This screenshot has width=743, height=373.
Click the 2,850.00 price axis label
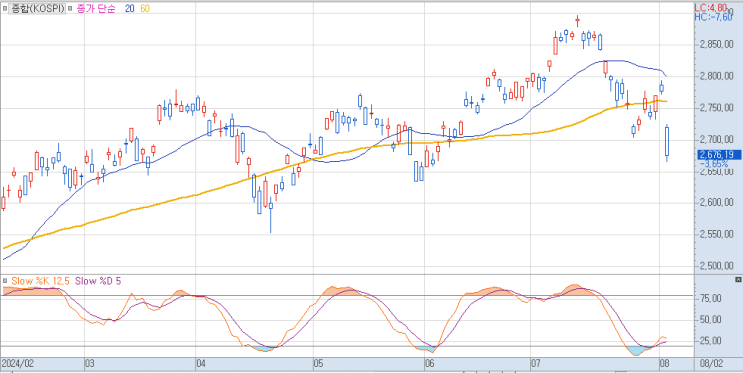pyautogui.click(x=716, y=45)
